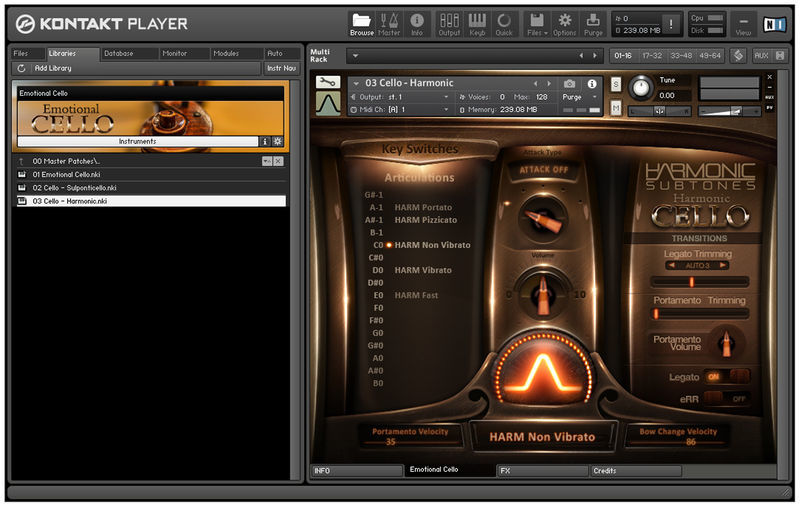Click the rack save disk icon
Screen dimensions: 800x507
click(x=780, y=56)
